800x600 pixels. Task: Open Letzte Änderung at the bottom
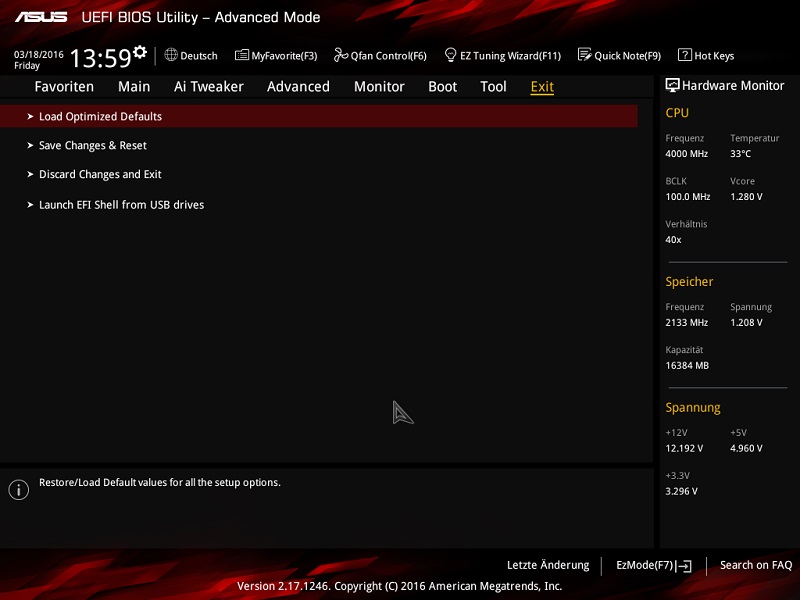548,565
